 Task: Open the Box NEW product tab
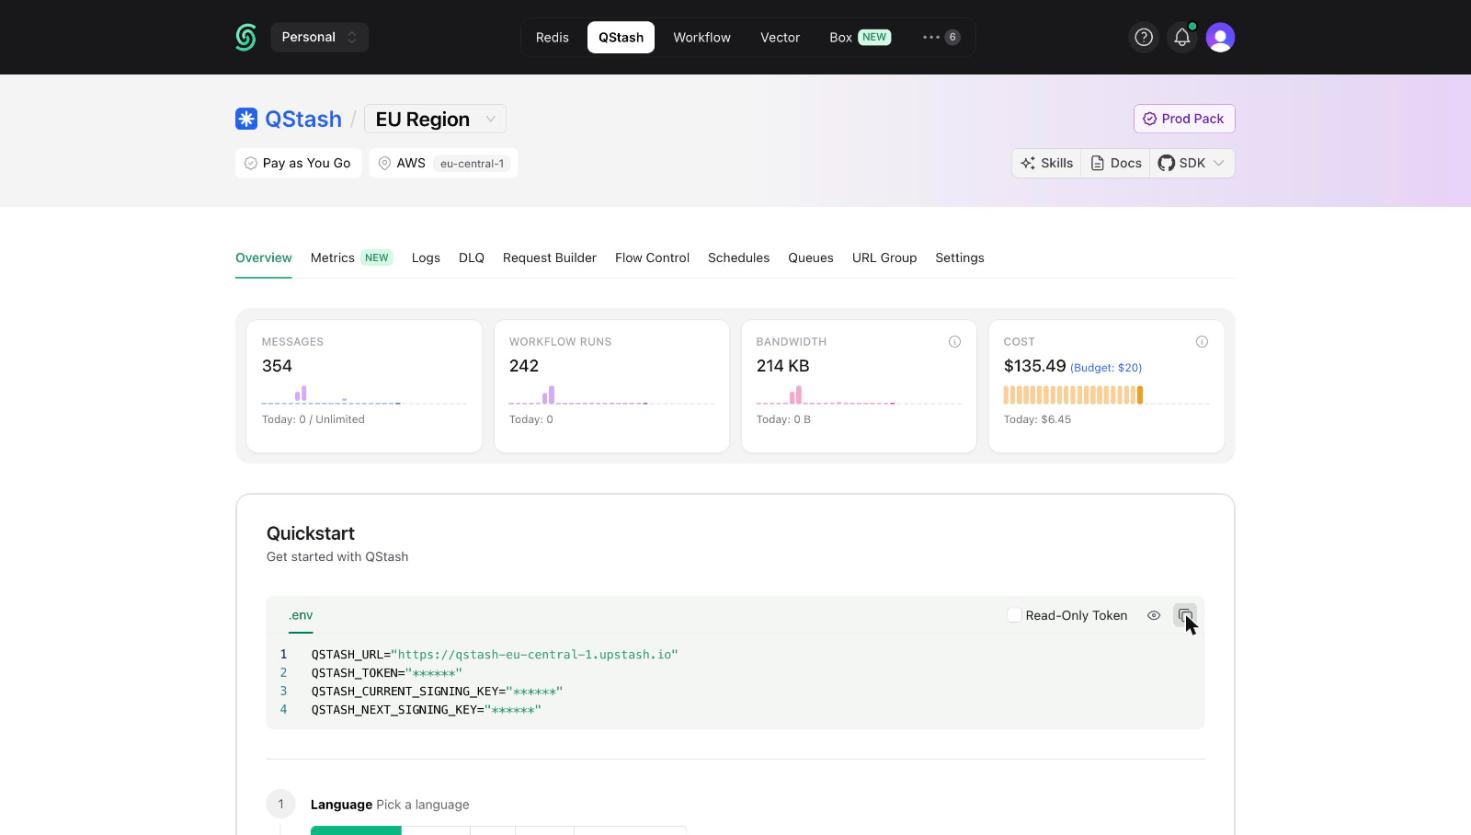click(860, 37)
